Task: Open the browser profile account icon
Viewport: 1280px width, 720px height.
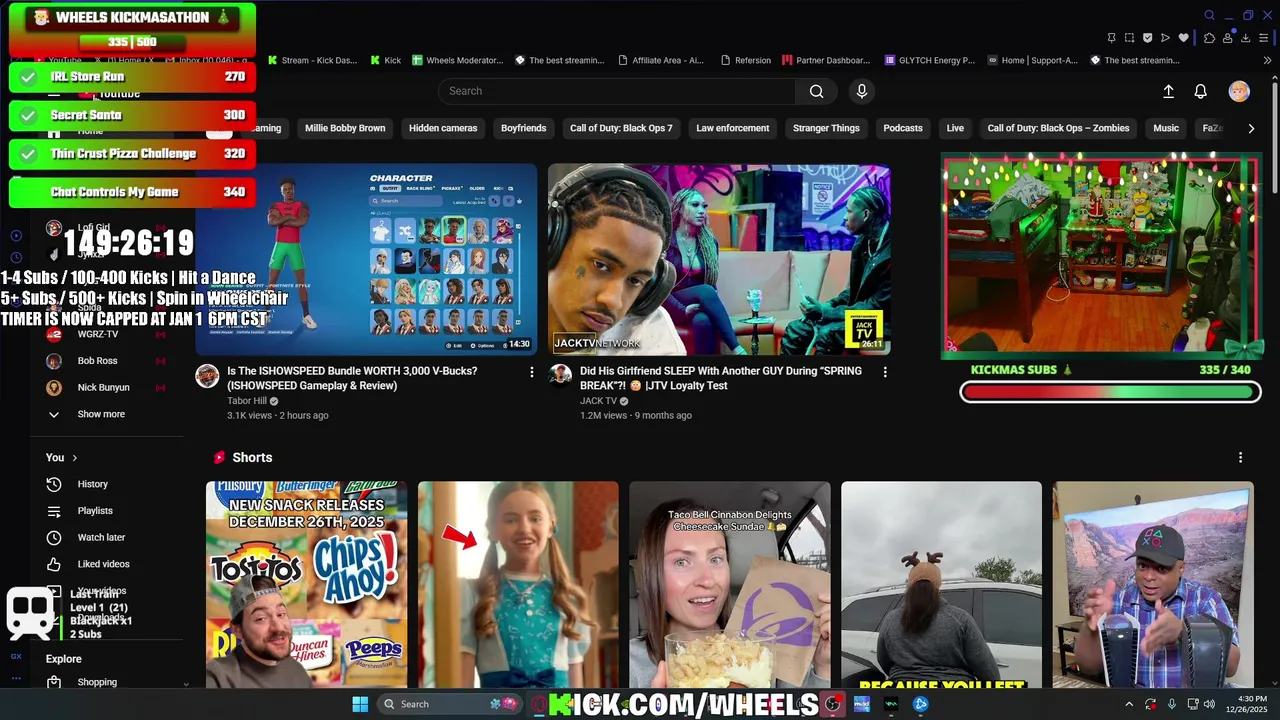Action: point(1228,38)
